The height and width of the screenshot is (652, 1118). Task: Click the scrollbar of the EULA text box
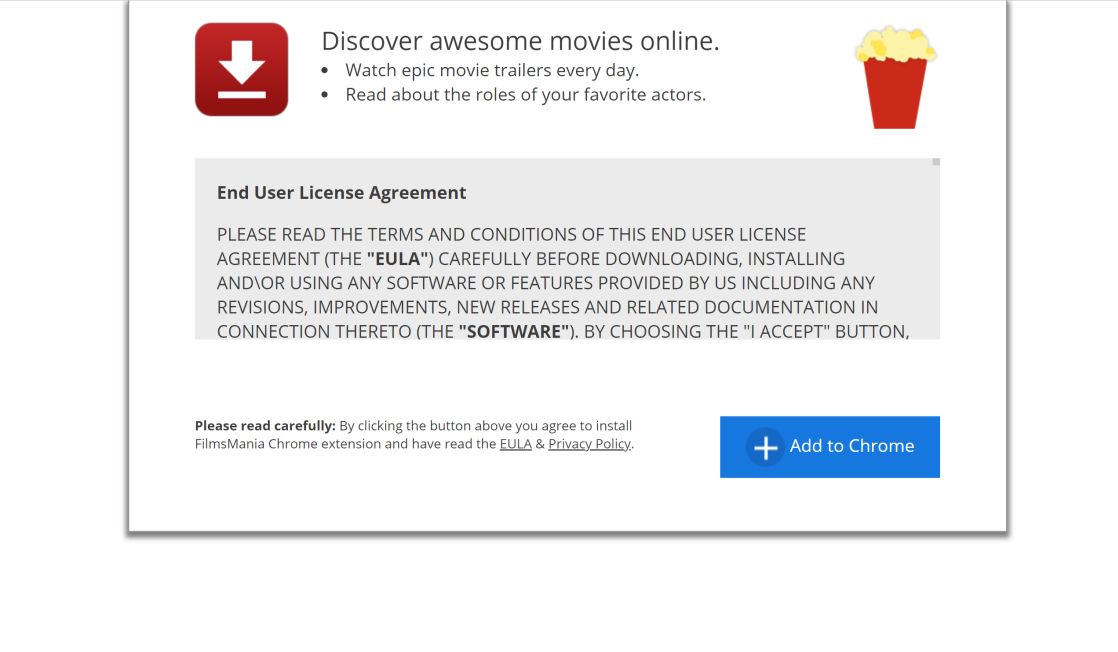(935, 250)
